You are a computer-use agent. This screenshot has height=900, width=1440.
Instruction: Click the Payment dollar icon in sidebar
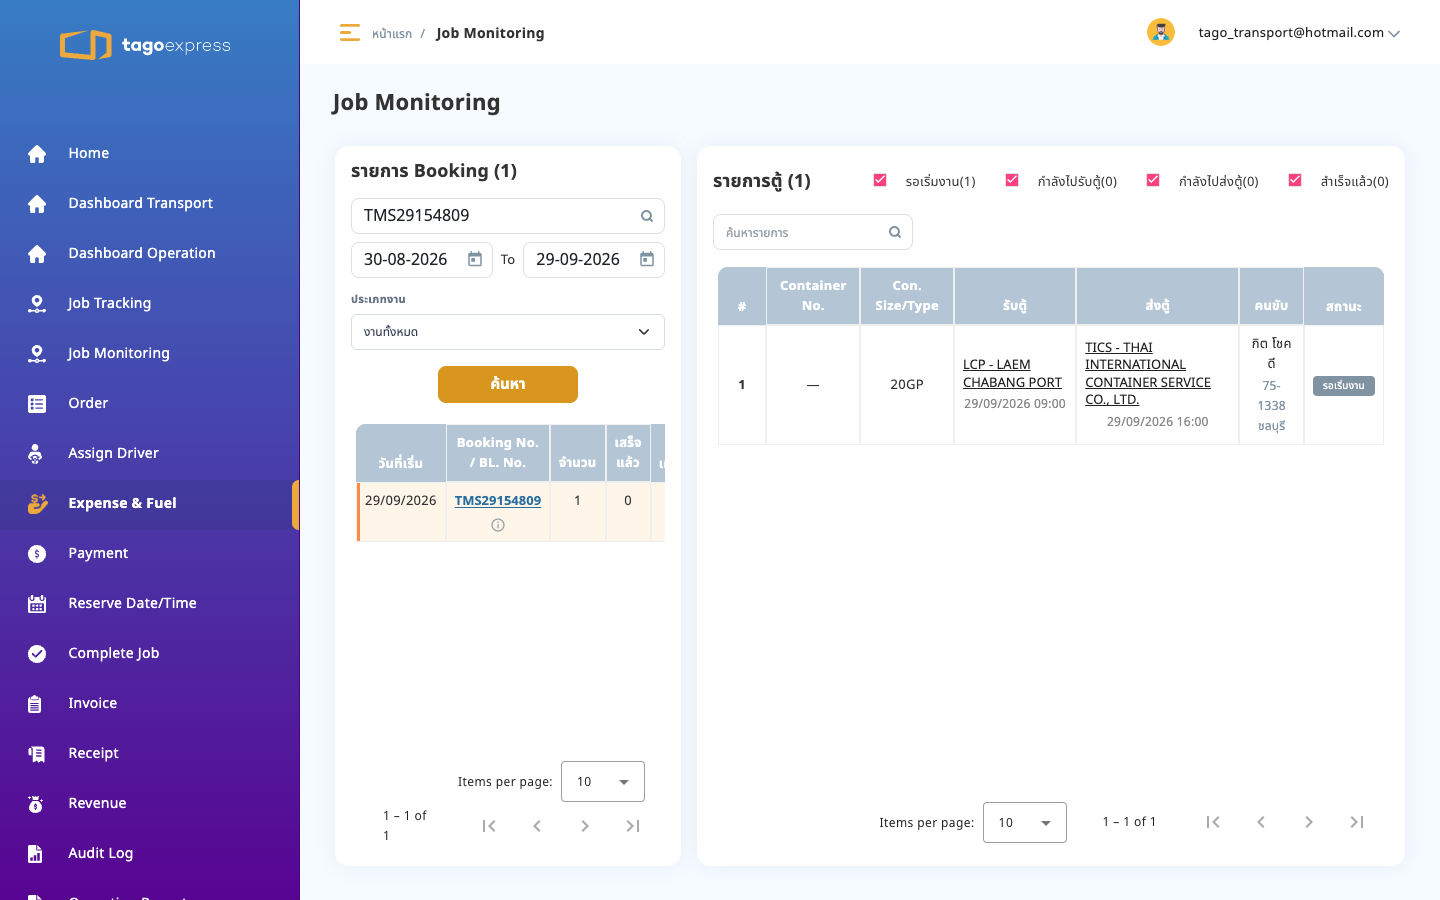pos(37,553)
